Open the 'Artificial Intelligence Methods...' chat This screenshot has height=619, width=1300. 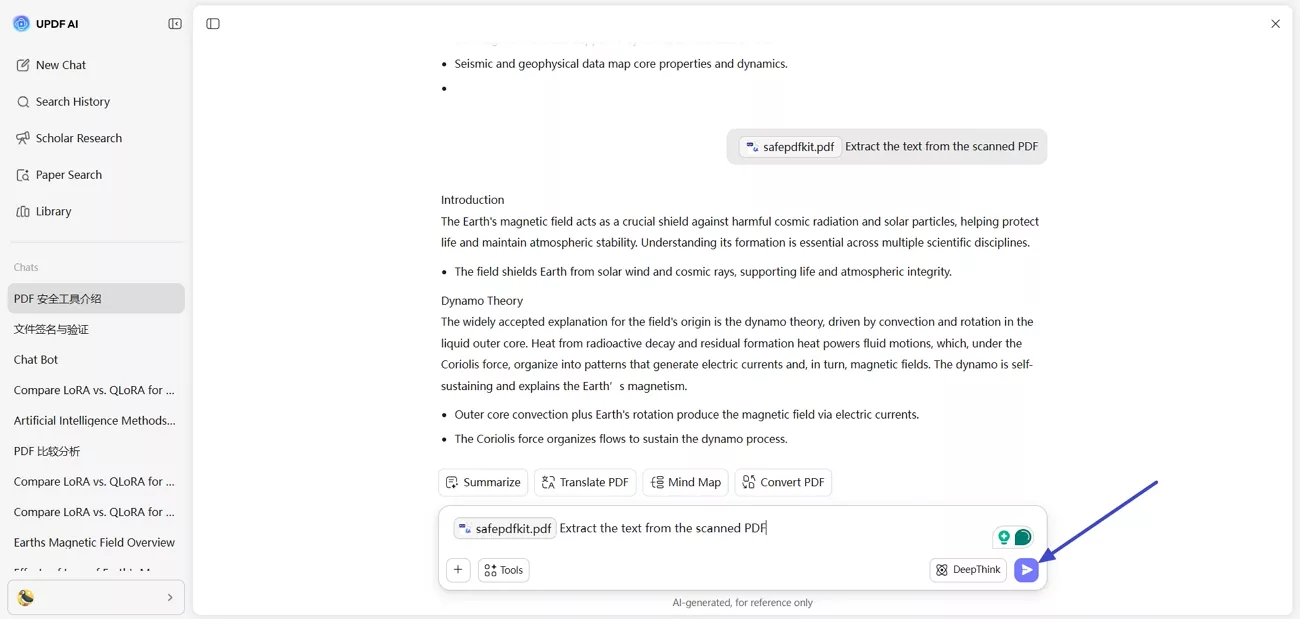pyautogui.click(x=96, y=421)
